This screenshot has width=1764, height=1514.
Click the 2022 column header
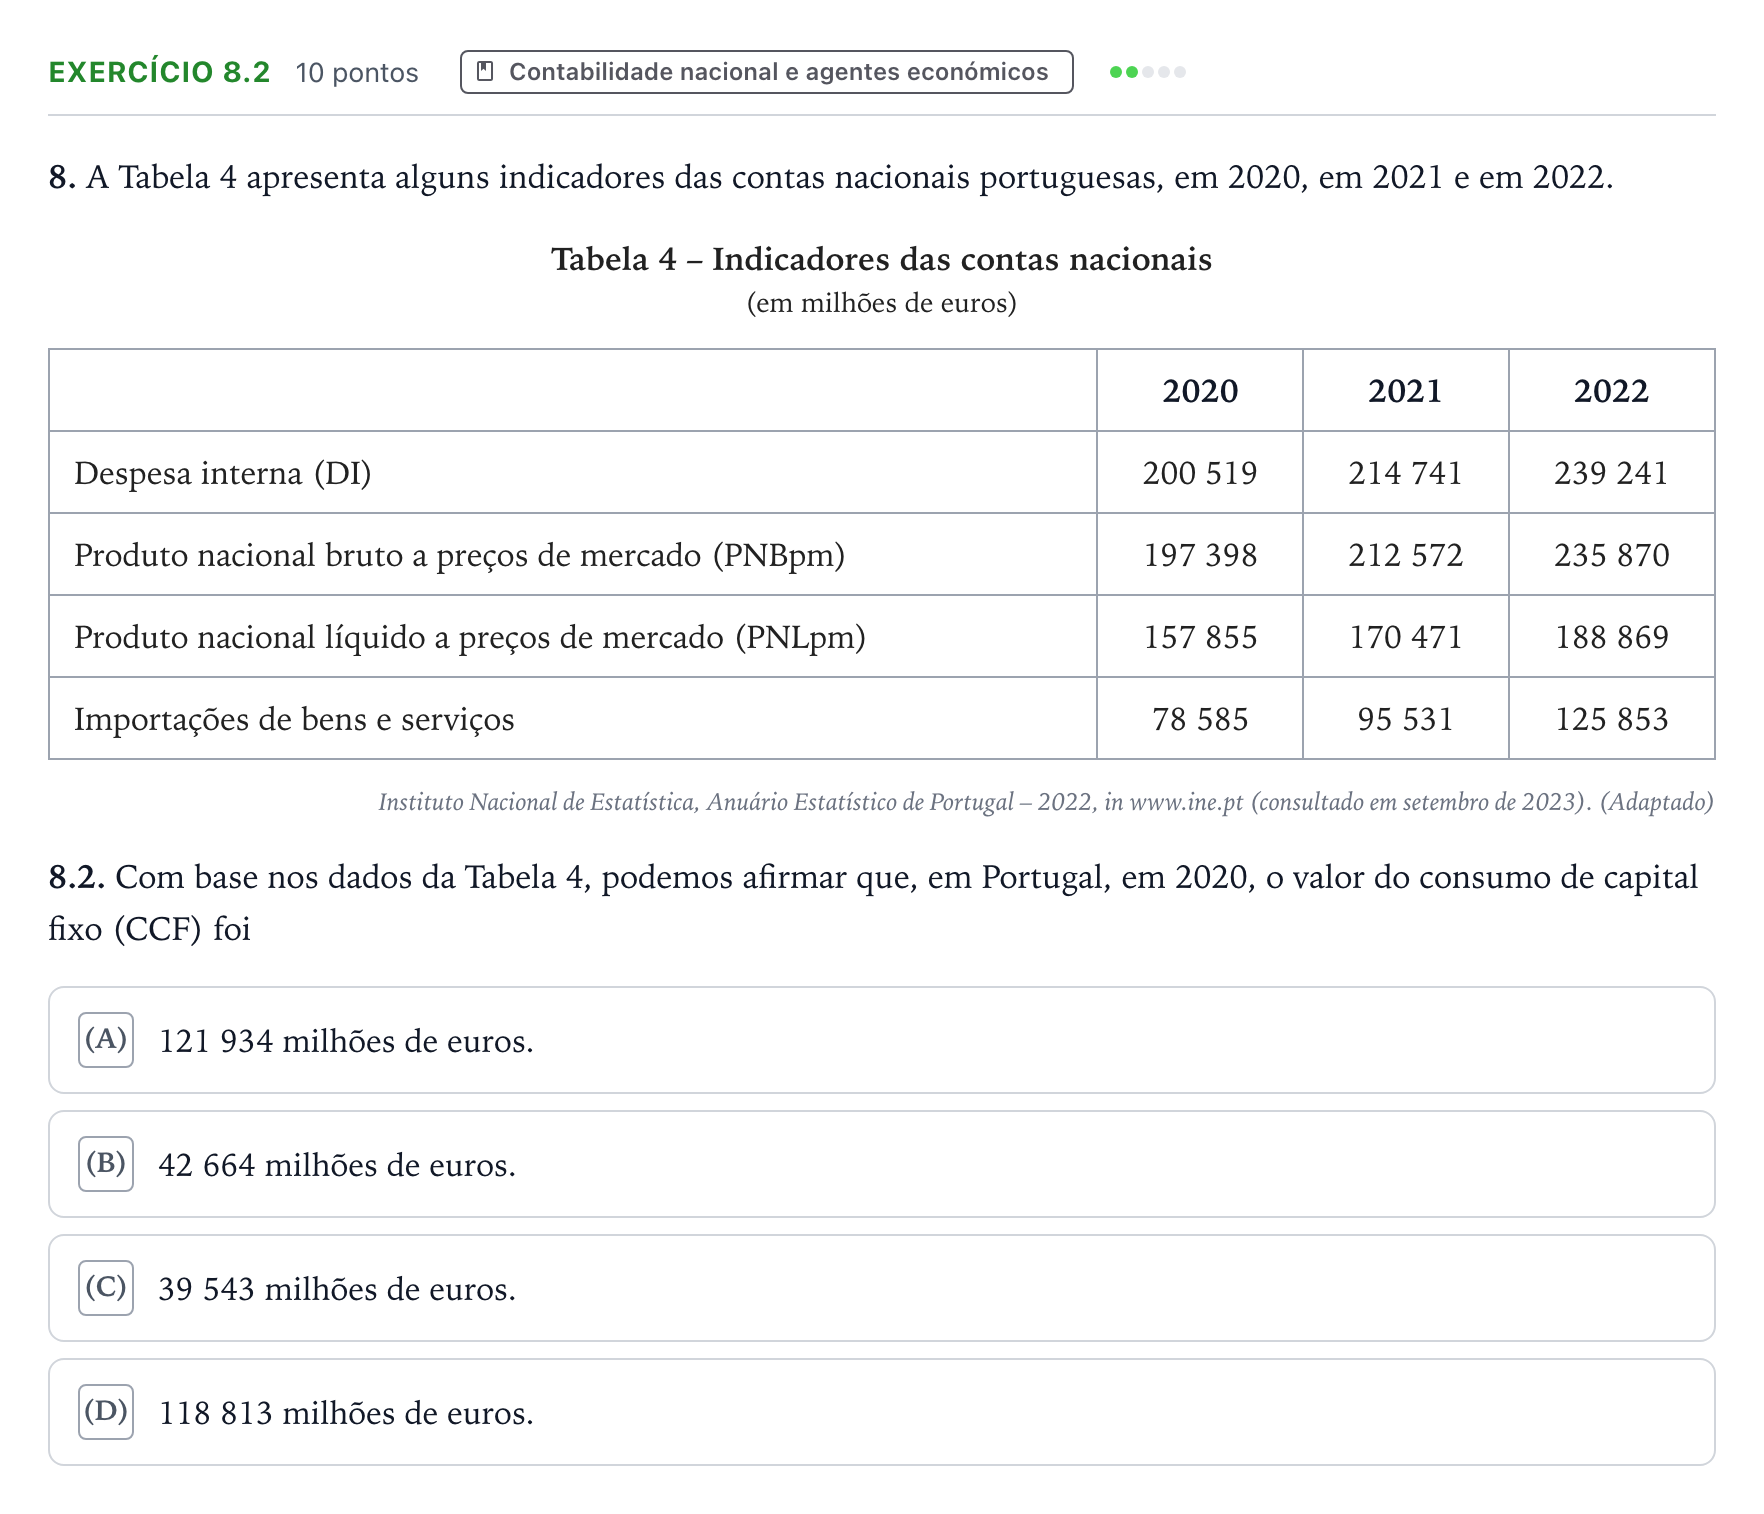1611,391
